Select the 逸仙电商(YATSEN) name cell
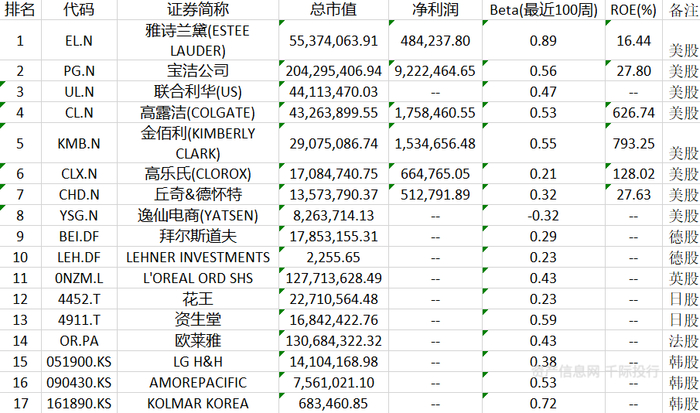 pyautogui.click(x=198, y=215)
